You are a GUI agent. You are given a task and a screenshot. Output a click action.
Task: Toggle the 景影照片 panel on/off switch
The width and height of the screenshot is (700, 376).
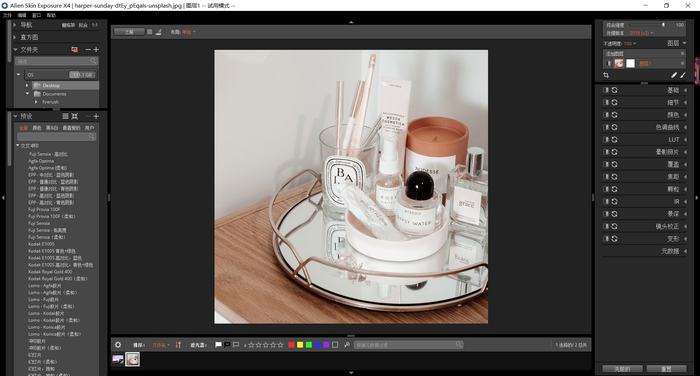tap(606, 152)
